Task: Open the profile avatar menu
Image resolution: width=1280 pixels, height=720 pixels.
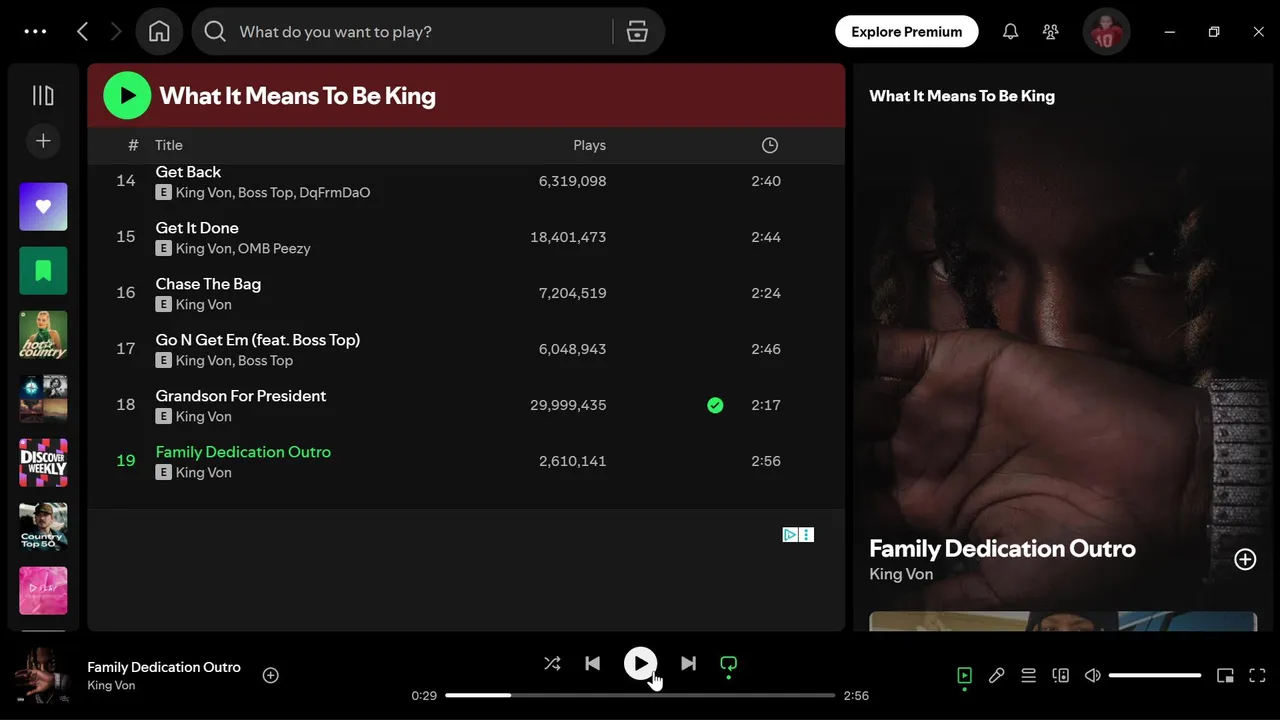Action: point(1106,32)
